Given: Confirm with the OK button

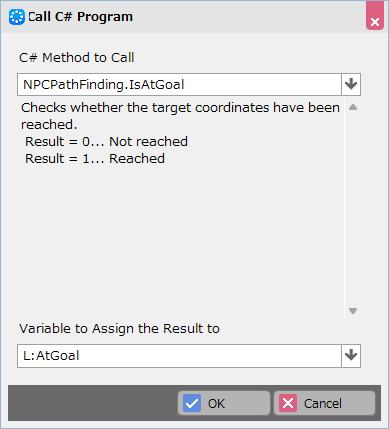Looking at the screenshot, I should pyautogui.click(x=224, y=403).
